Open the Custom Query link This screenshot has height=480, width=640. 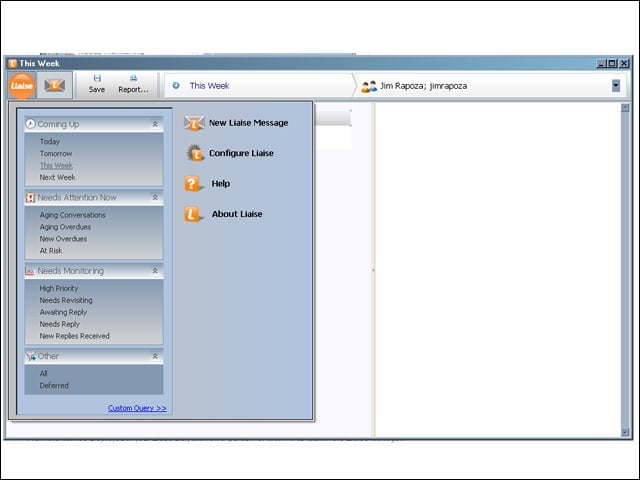coord(137,408)
